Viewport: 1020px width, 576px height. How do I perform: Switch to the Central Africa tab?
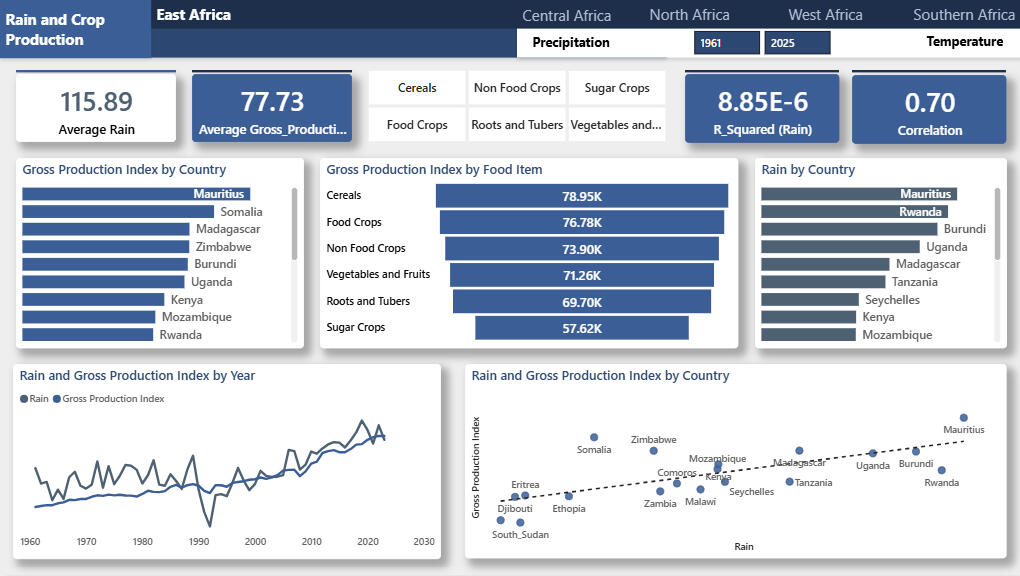[x=566, y=15]
